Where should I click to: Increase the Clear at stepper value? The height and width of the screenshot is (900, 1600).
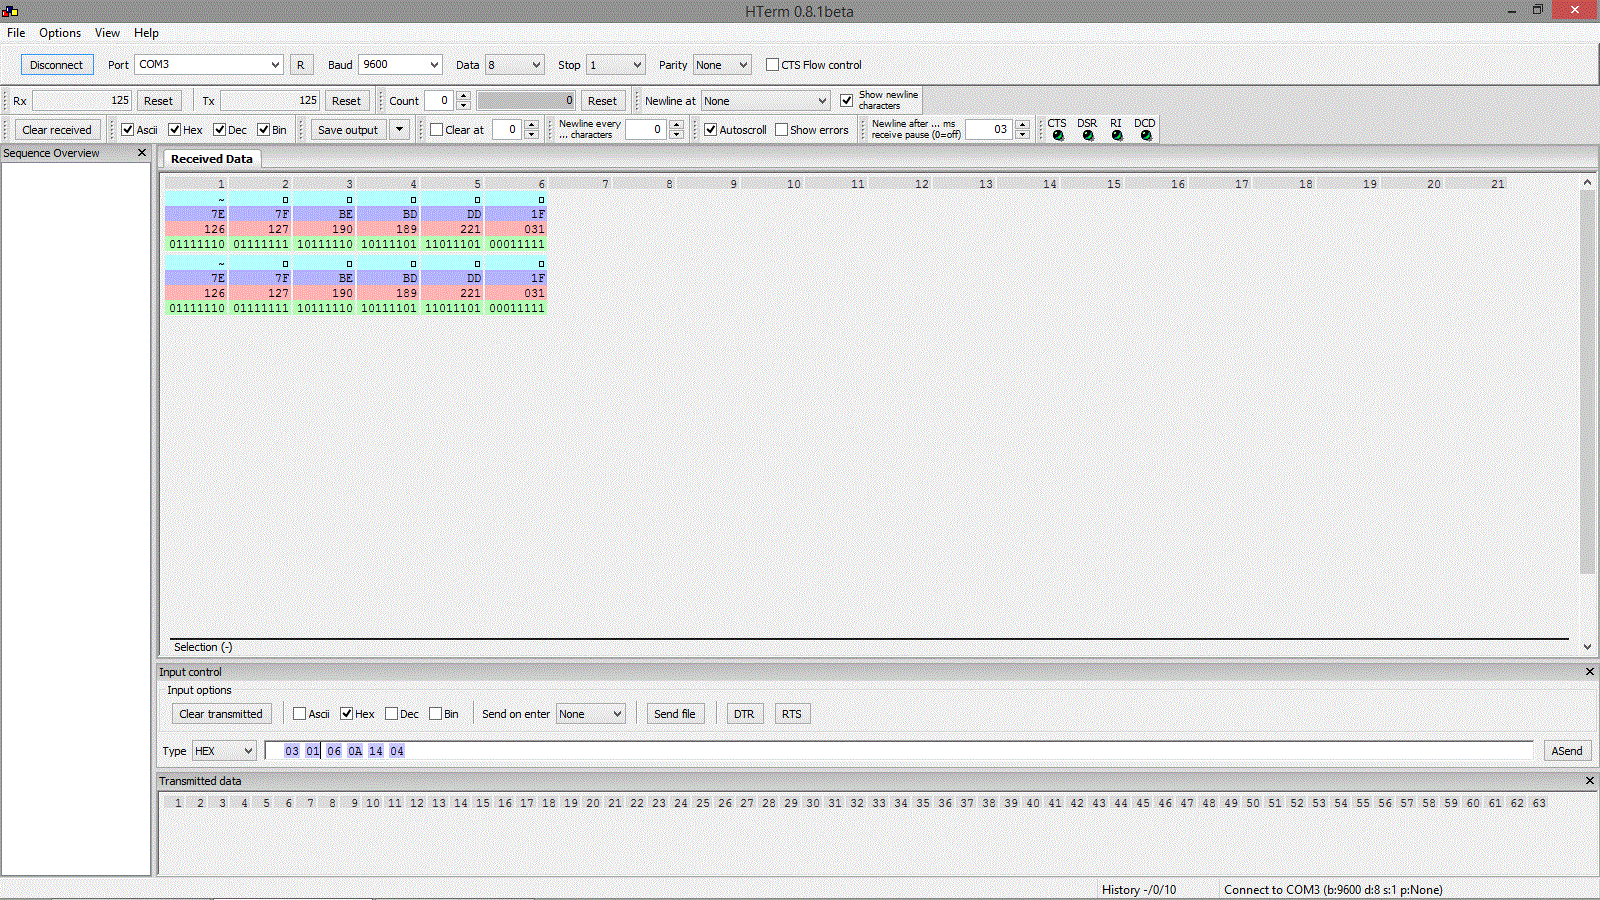coord(531,125)
